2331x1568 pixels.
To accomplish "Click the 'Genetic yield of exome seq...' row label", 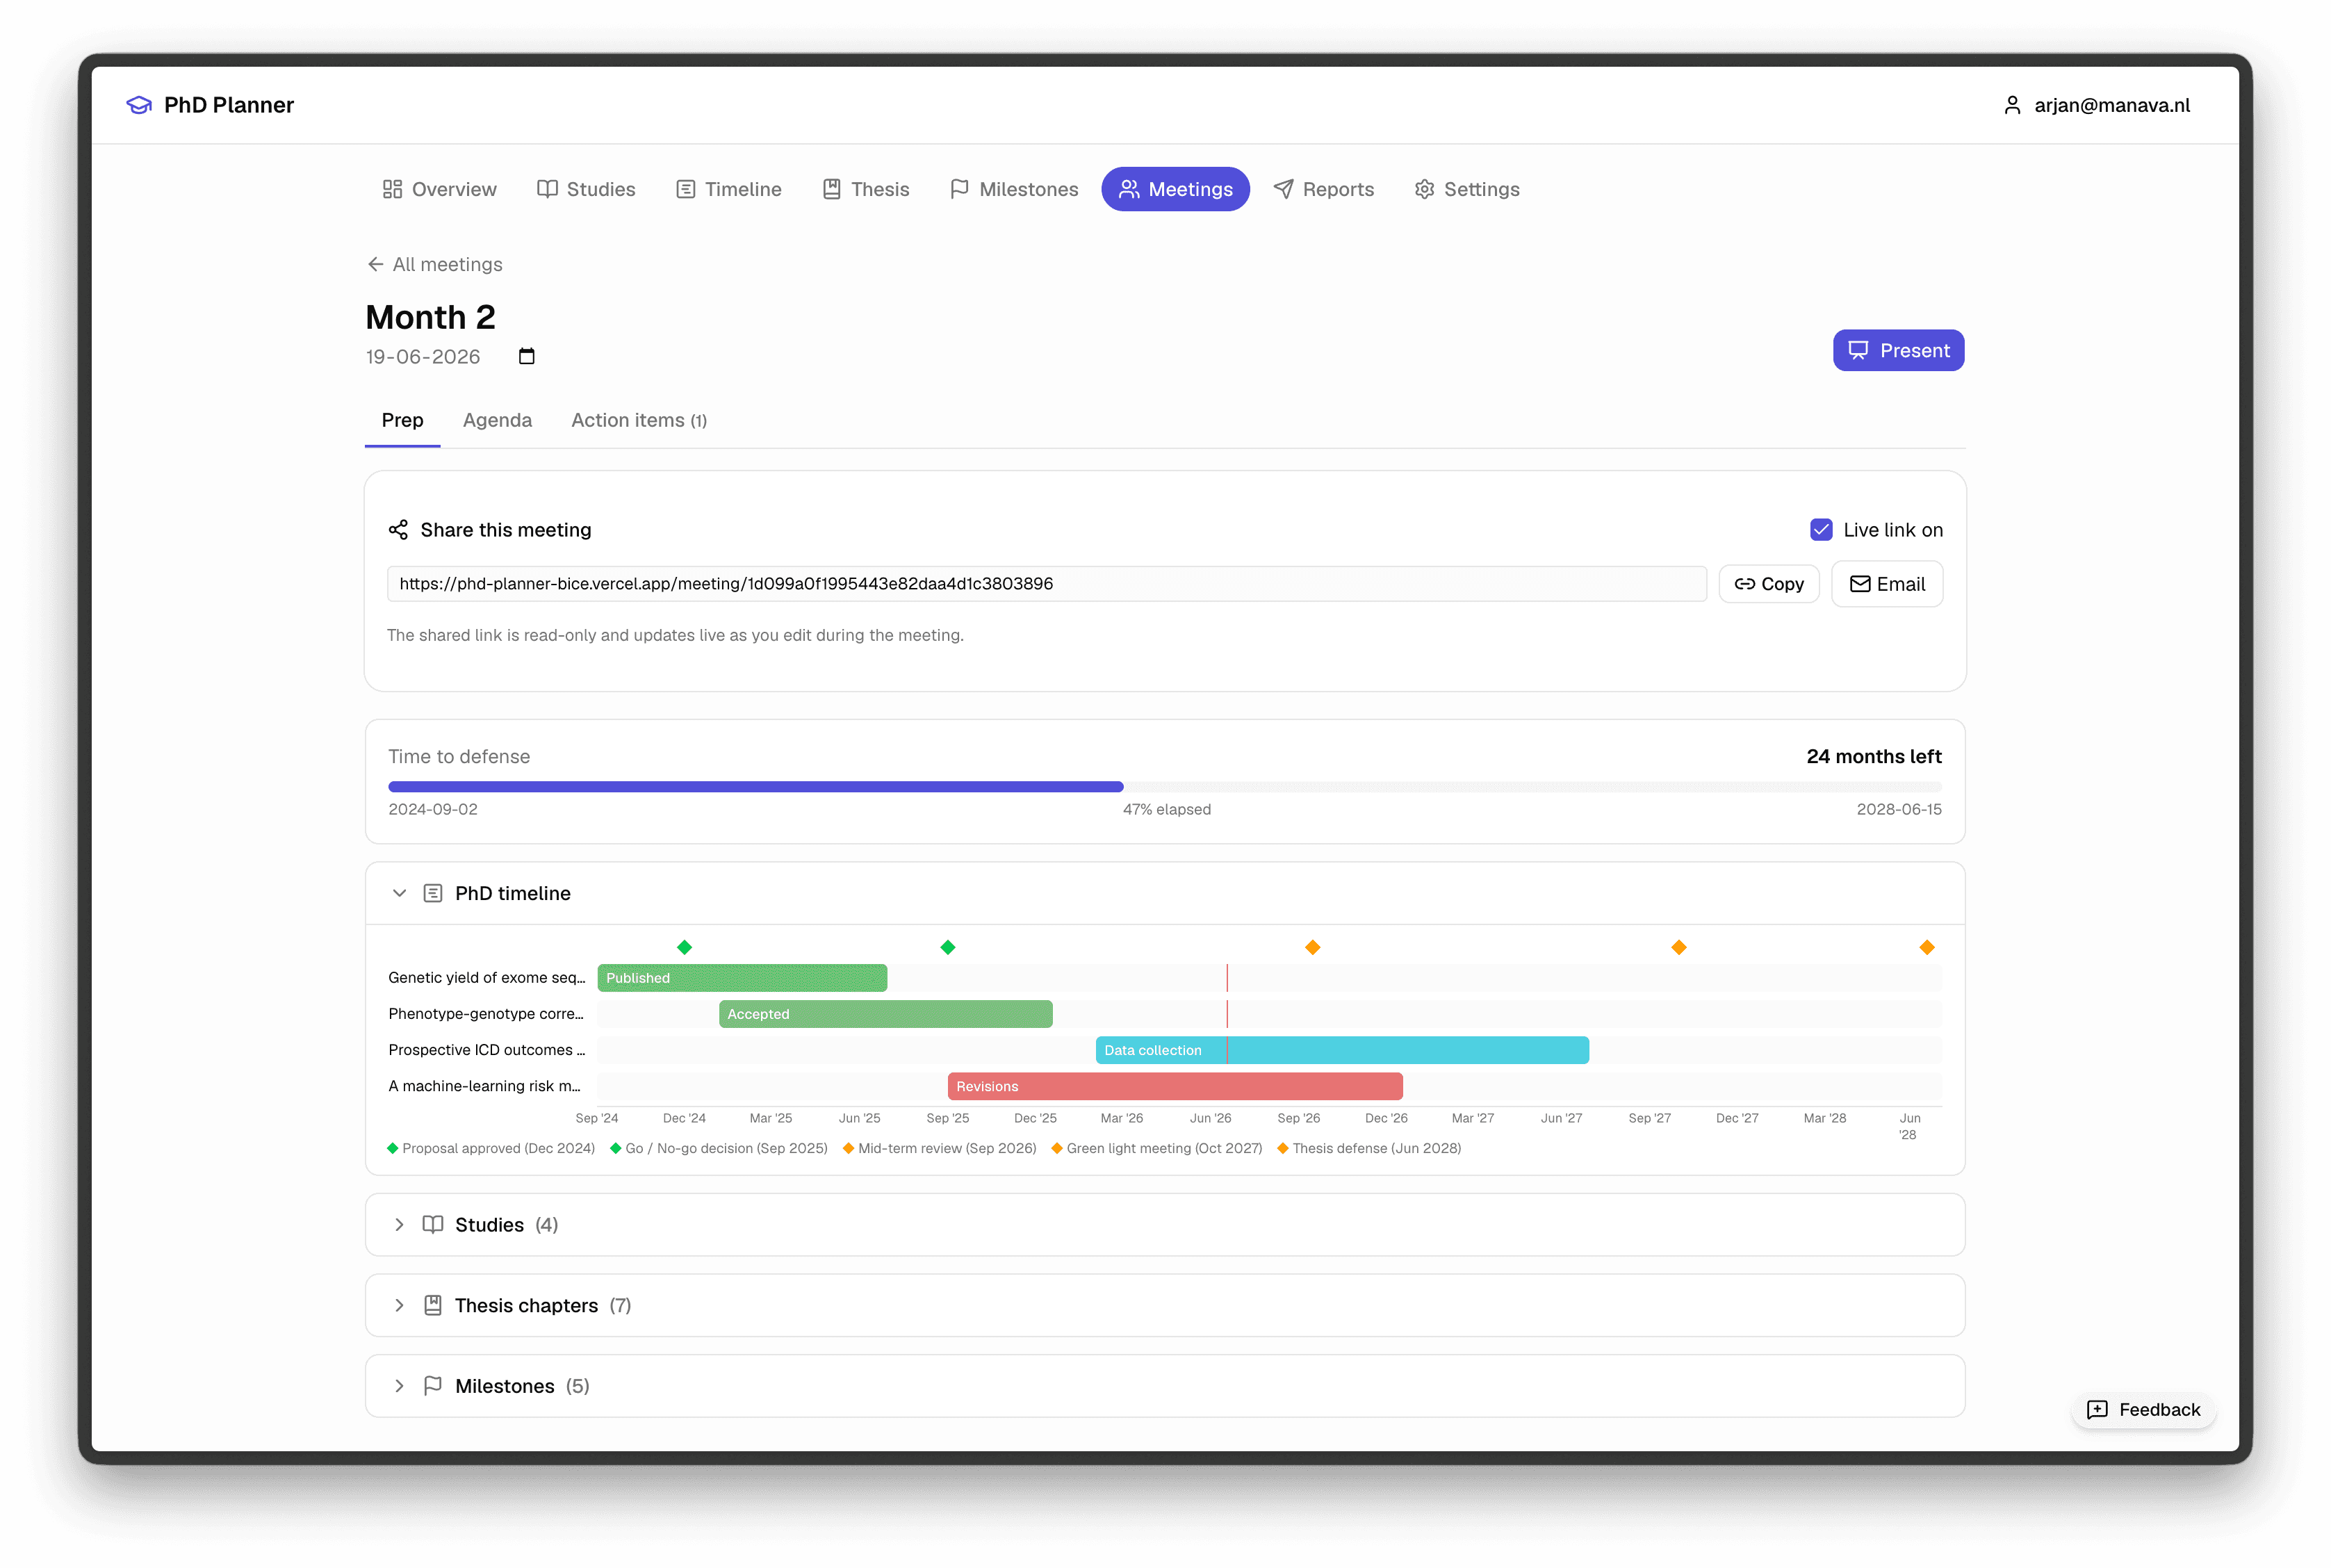I will click(x=487, y=978).
